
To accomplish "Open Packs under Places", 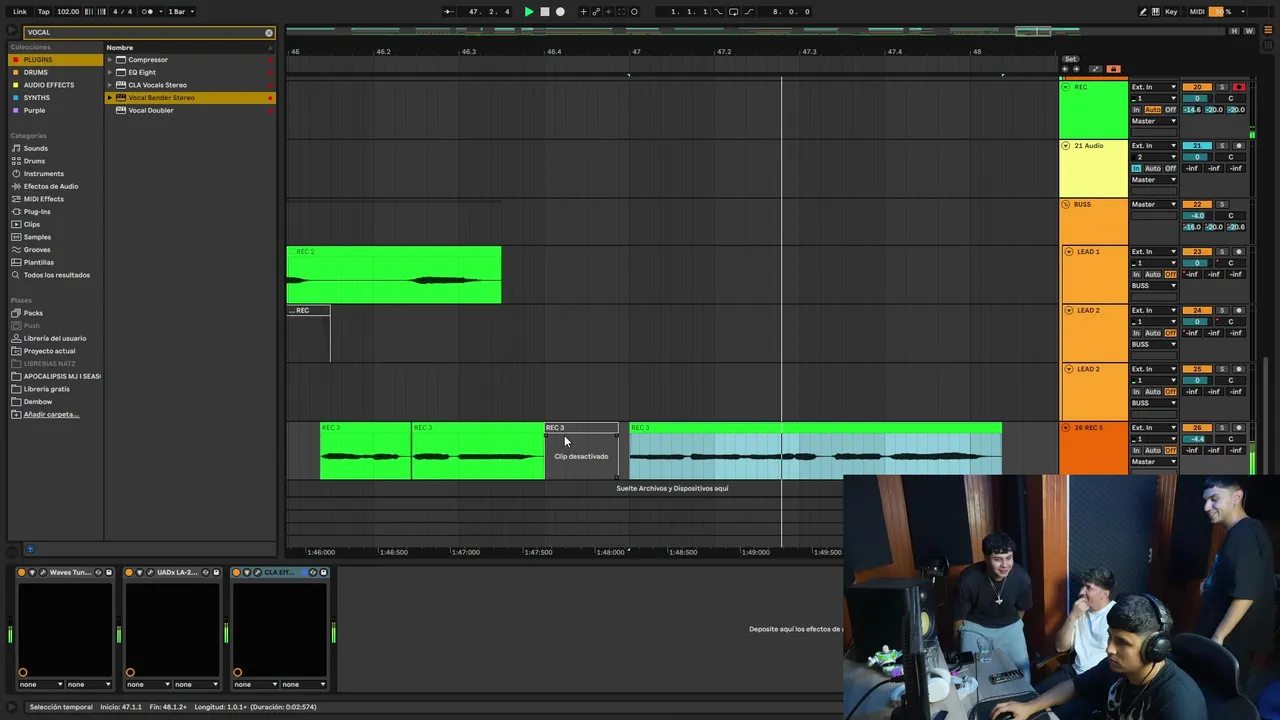I will (33, 313).
